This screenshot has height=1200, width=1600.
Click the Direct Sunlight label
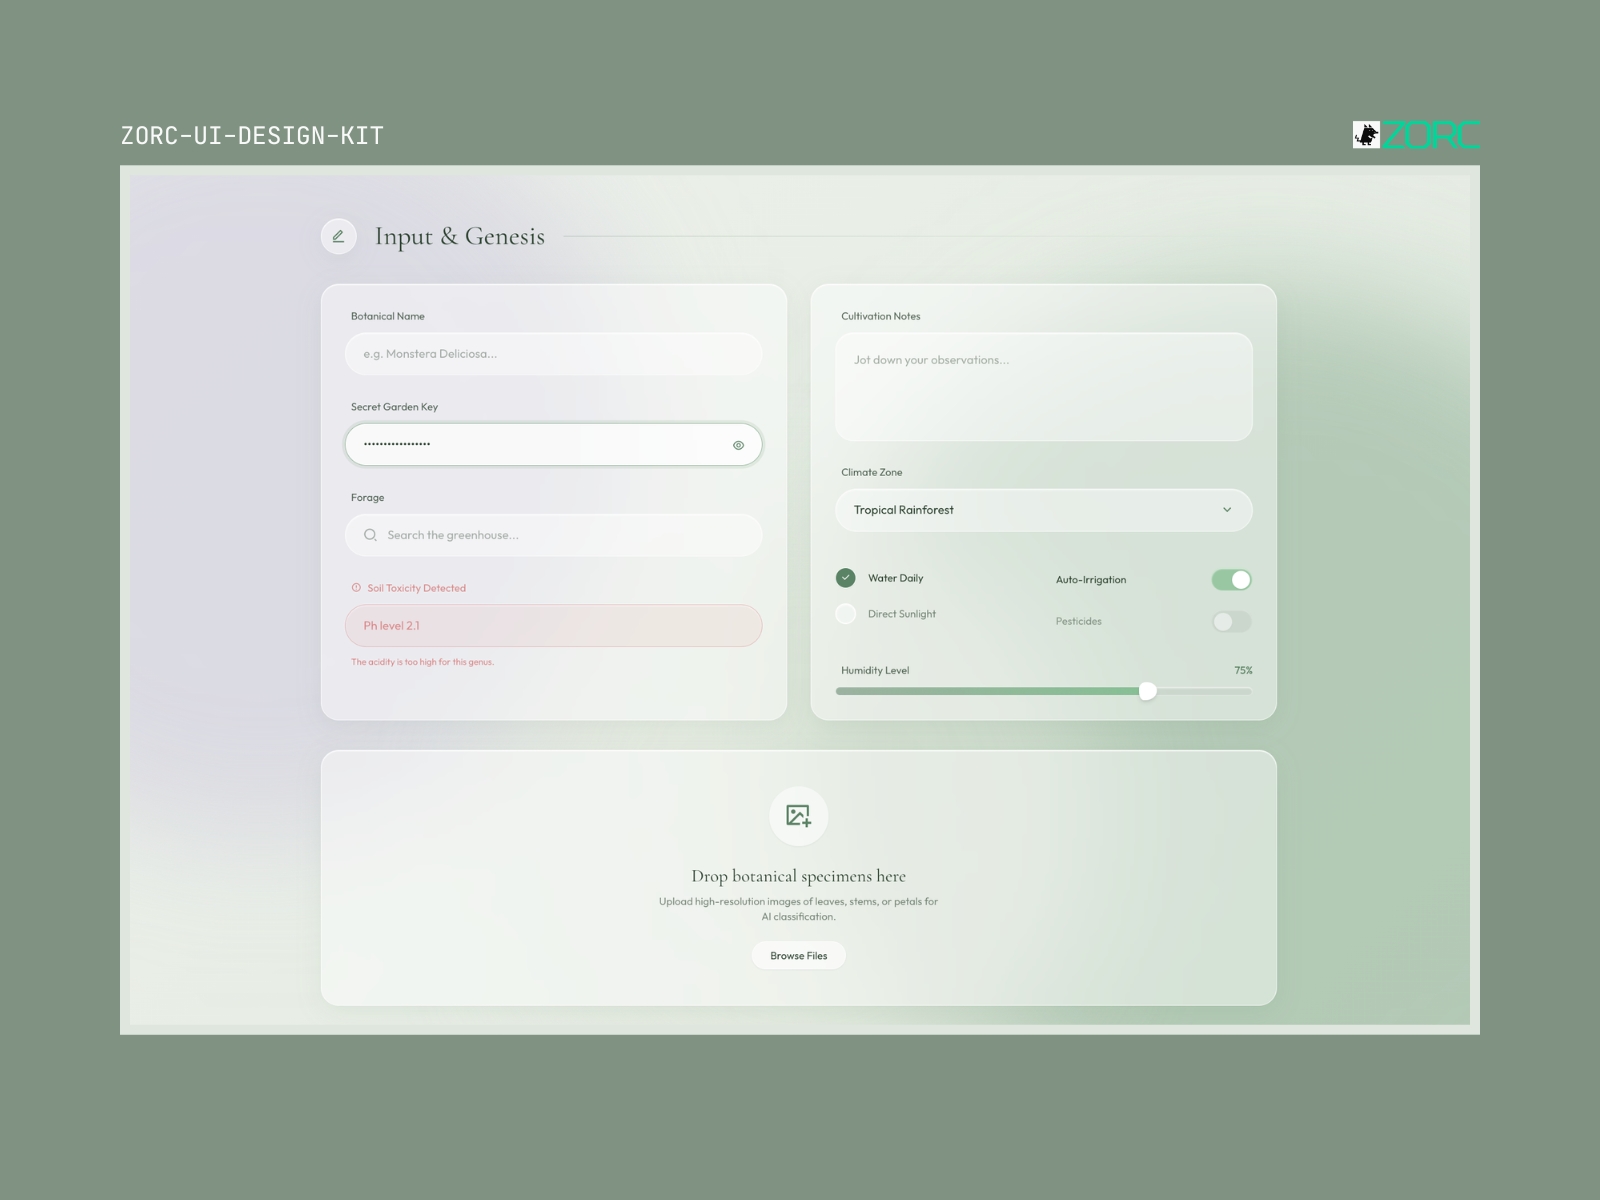(902, 614)
